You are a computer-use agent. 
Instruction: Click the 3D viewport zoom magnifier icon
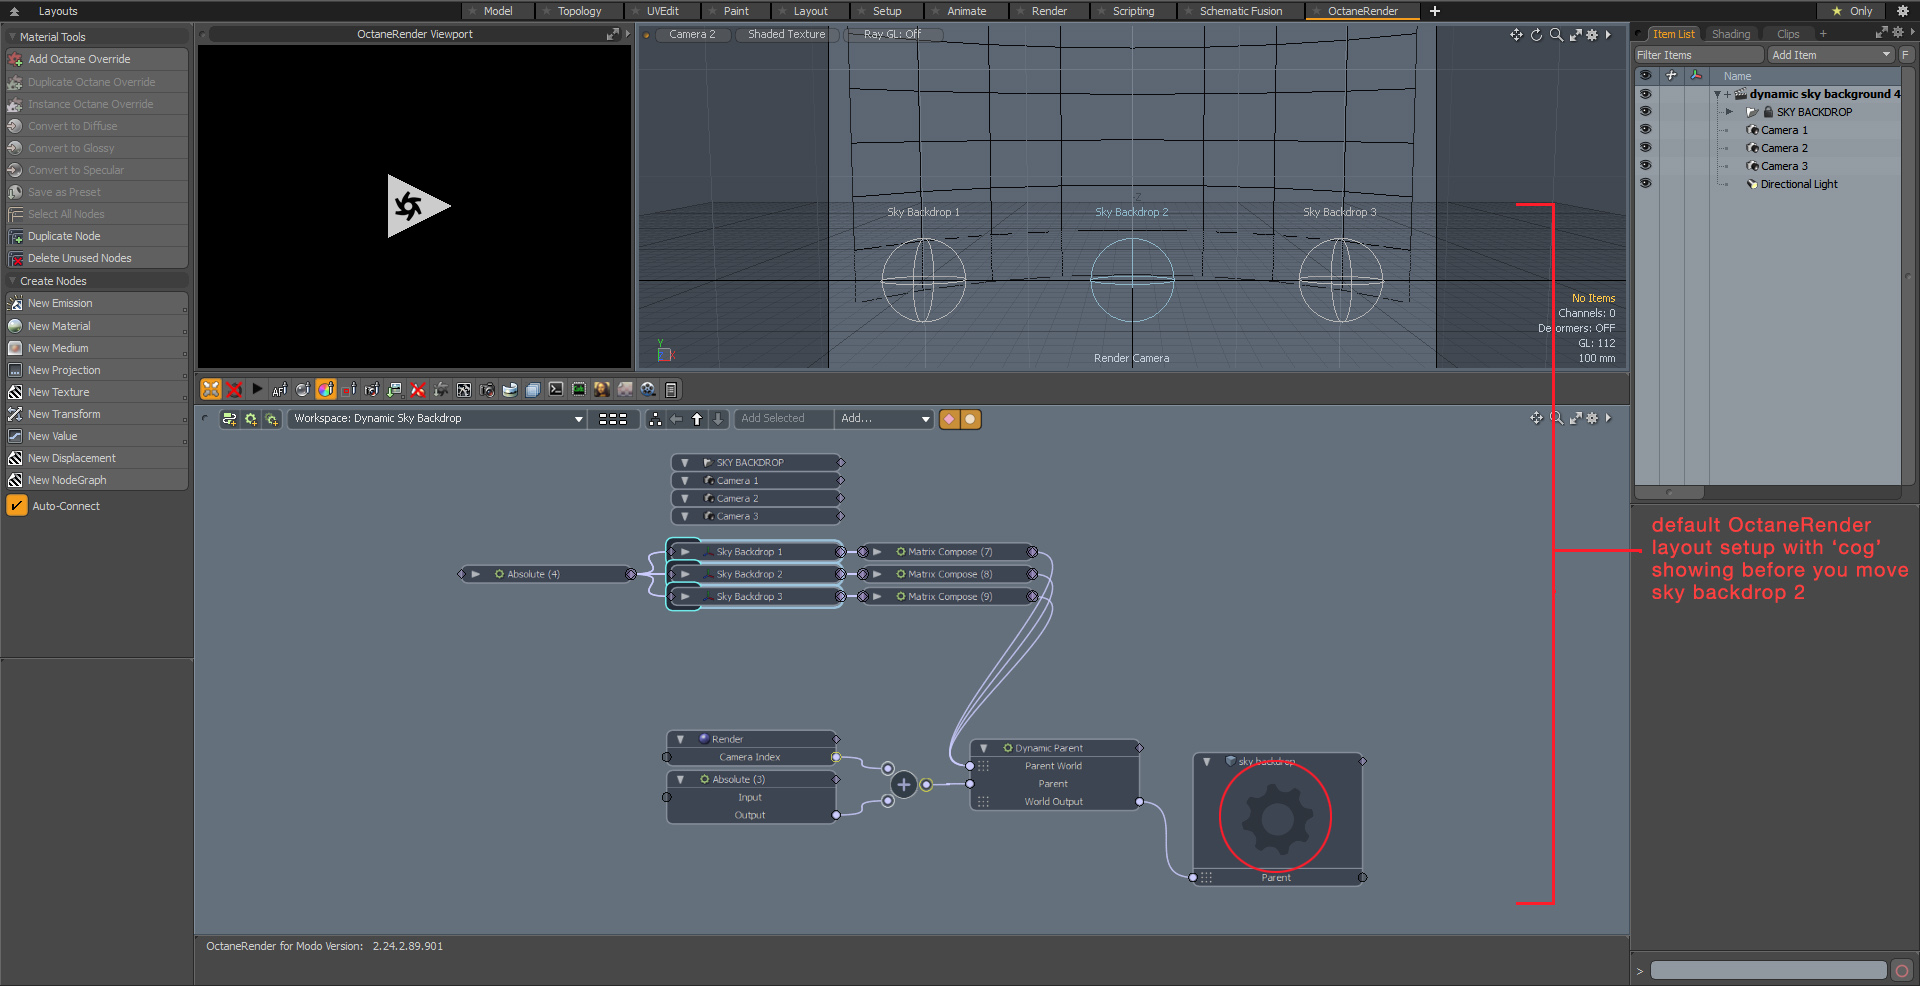click(x=1556, y=35)
